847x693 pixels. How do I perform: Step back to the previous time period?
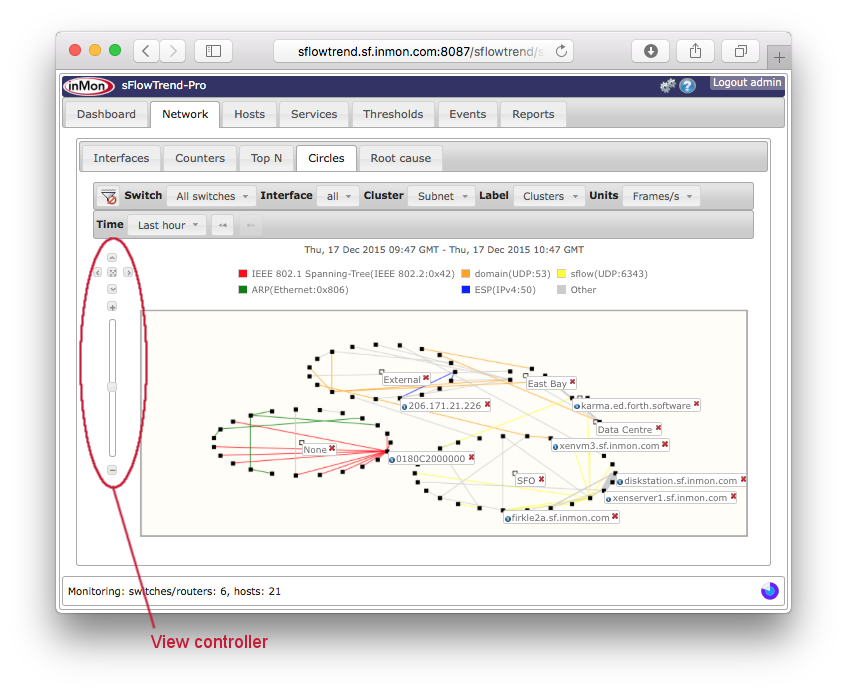tap(223, 225)
